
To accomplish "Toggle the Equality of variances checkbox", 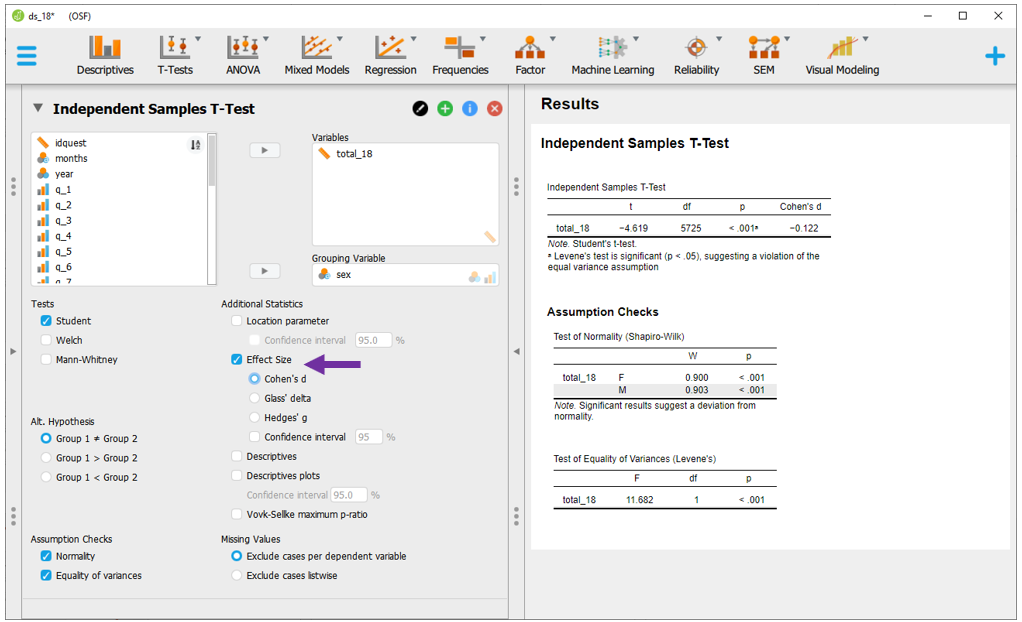I will pos(46,575).
